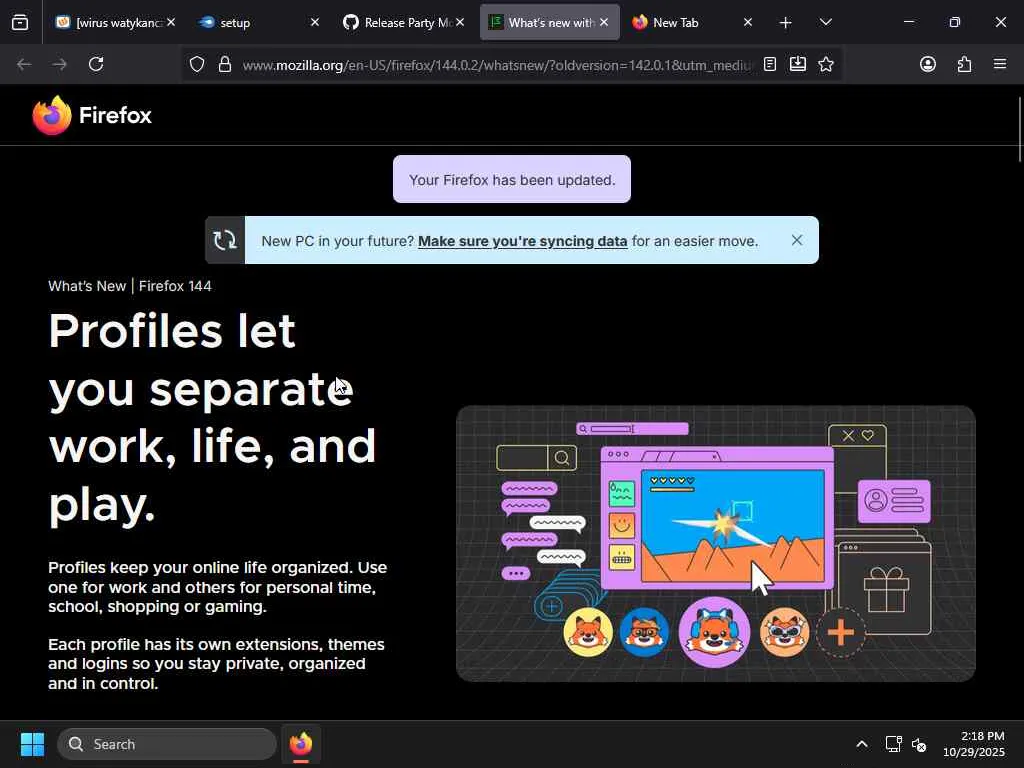Open the clock showing 2:18 PM
The image size is (1024, 768).
[x=973, y=744]
